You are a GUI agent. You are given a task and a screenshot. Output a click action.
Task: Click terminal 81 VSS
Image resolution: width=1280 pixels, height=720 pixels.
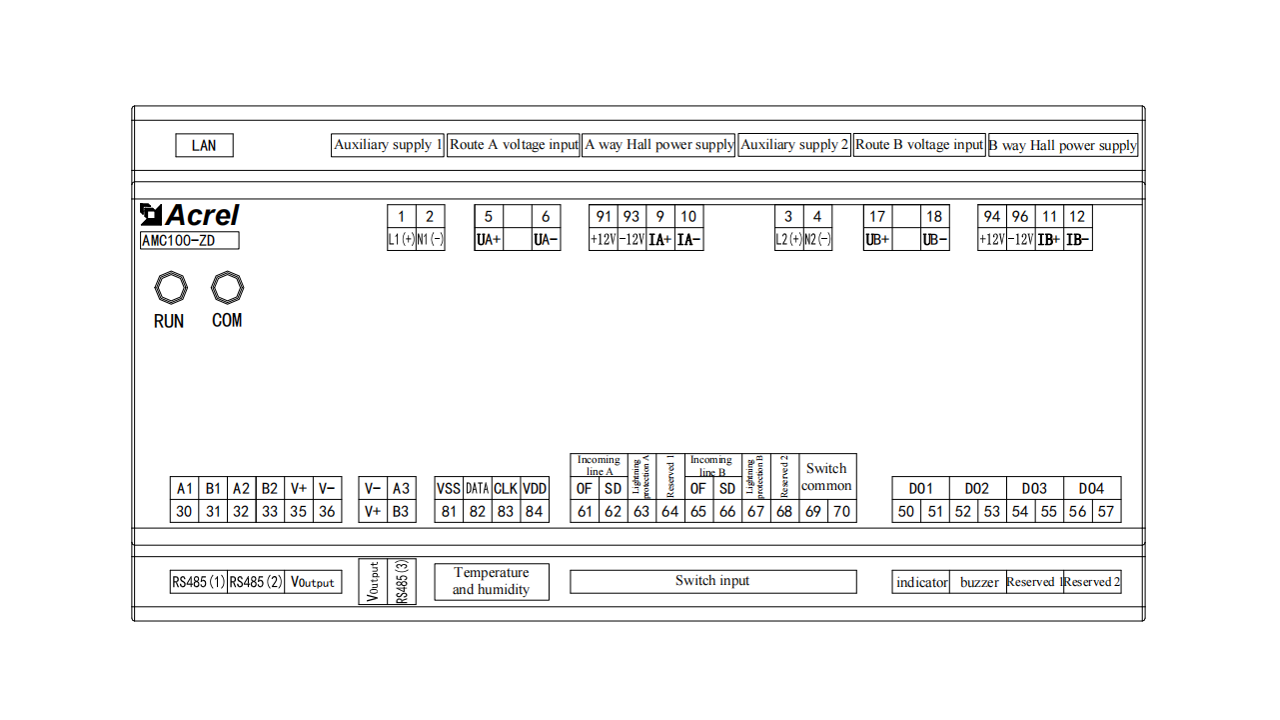[449, 500]
